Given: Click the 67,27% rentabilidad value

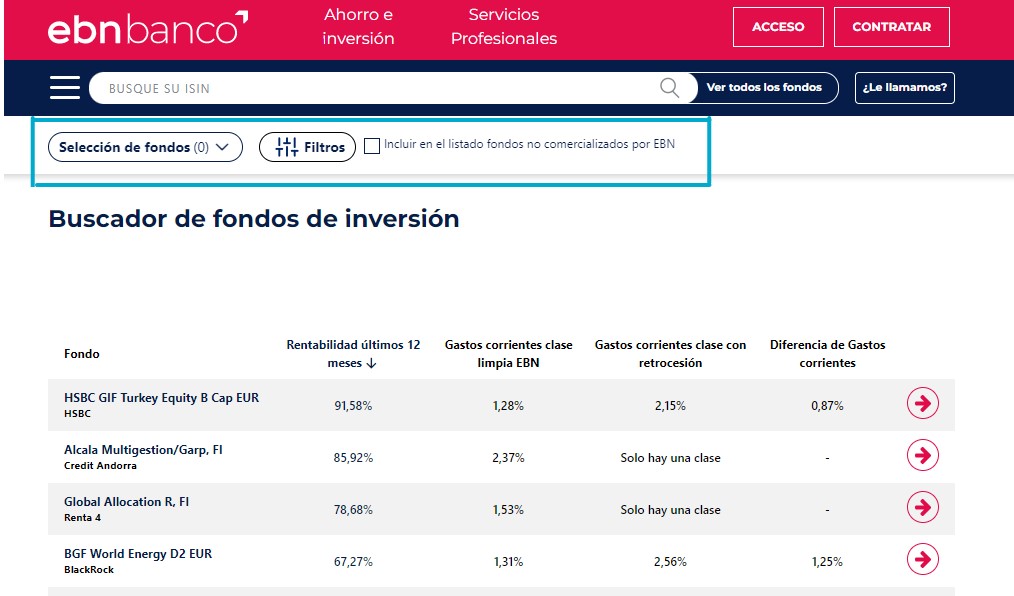Looking at the screenshot, I should [353, 562].
